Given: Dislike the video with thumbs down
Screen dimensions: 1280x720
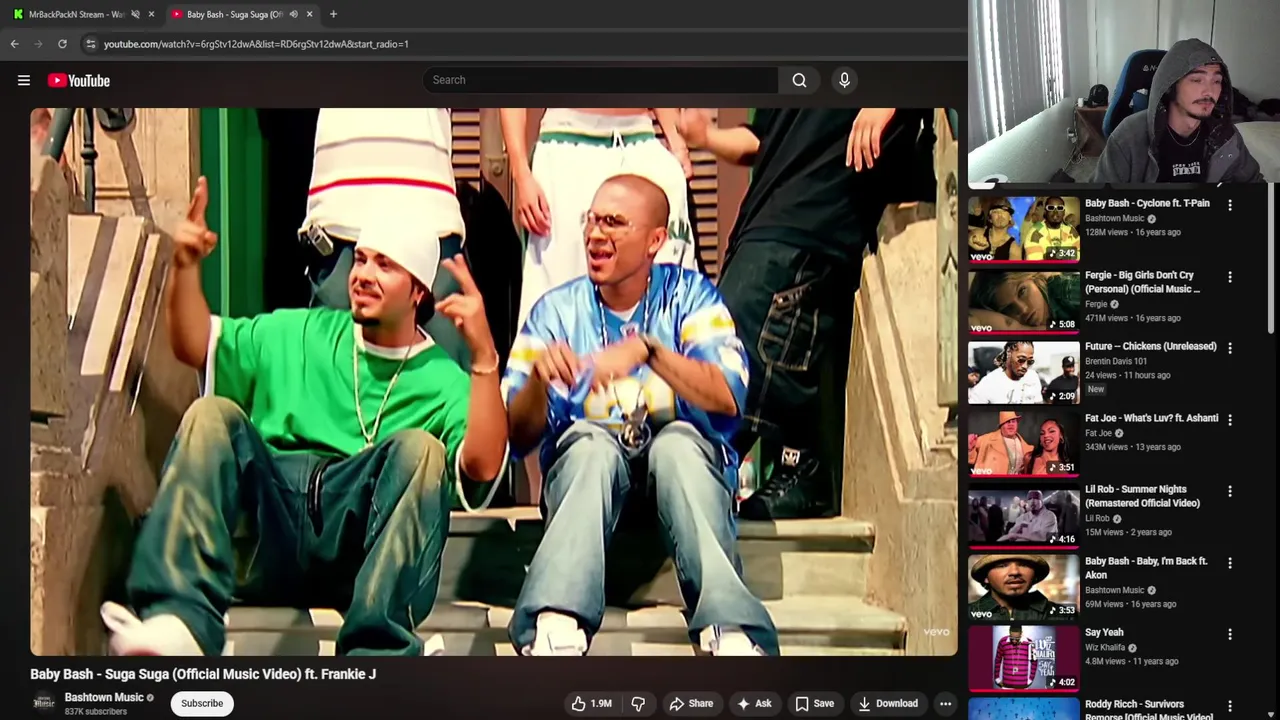Looking at the screenshot, I should [x=638, y=703].
